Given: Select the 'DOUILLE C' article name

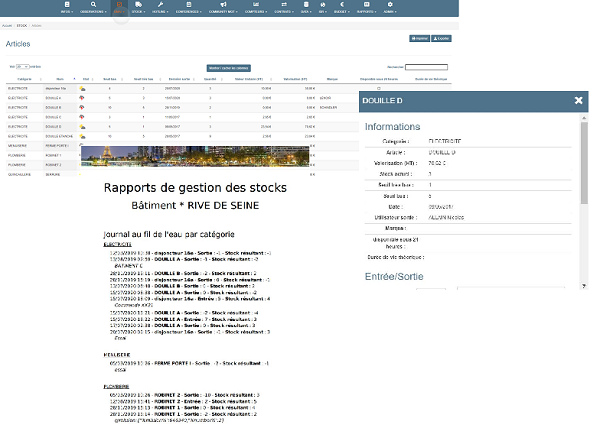Looking at the screenshot, I should tap(53, 117).
